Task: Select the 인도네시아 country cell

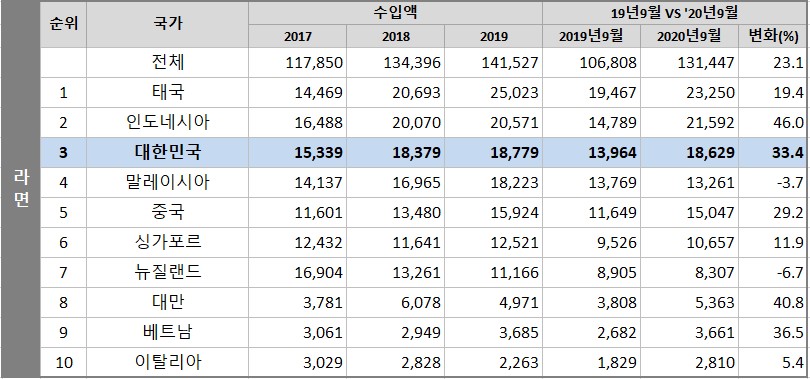Action: 168,122
